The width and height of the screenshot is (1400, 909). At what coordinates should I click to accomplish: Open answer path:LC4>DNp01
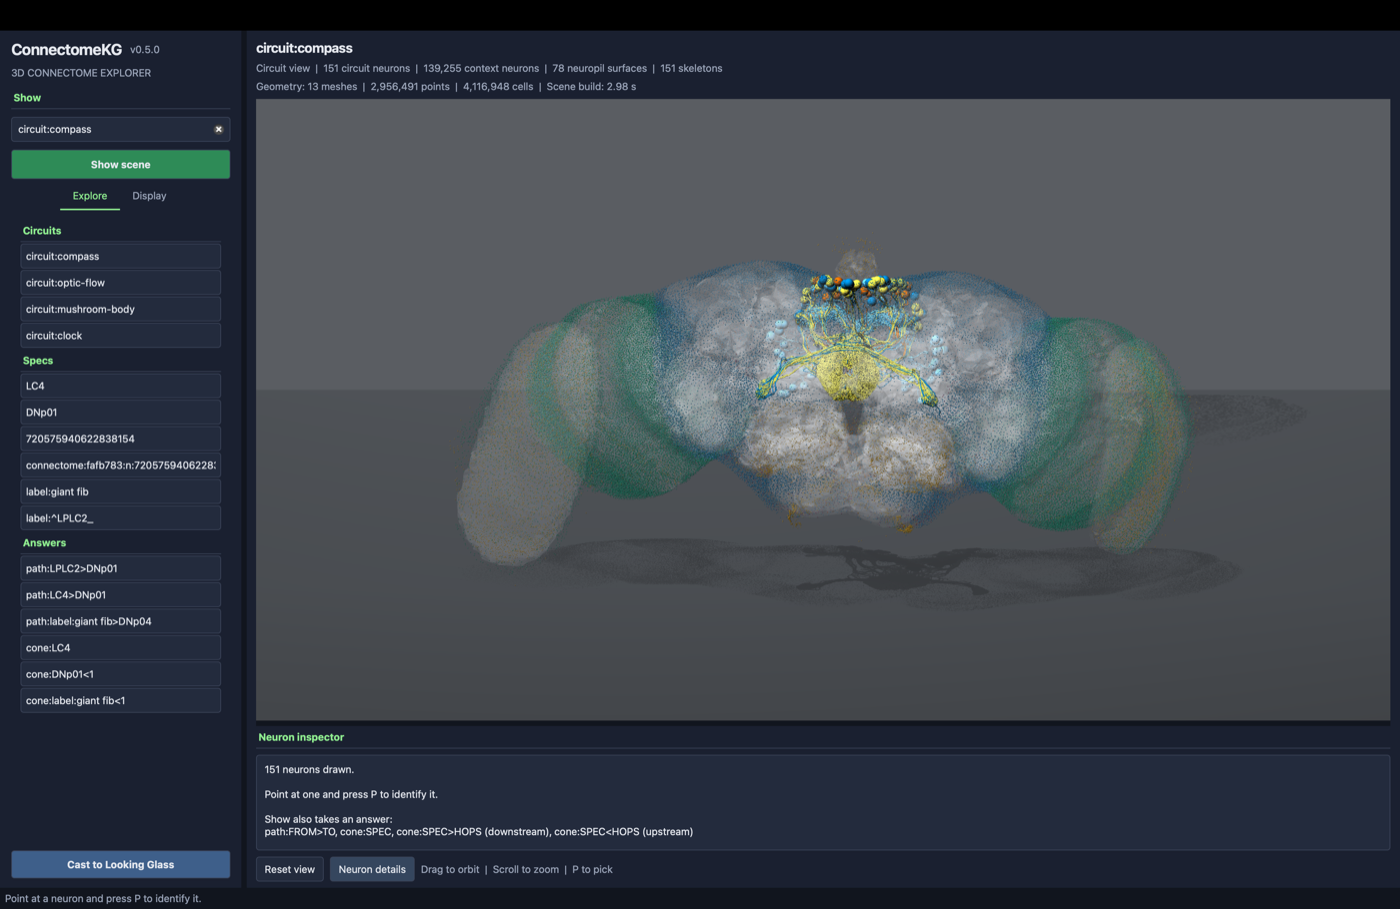point(120,595)
